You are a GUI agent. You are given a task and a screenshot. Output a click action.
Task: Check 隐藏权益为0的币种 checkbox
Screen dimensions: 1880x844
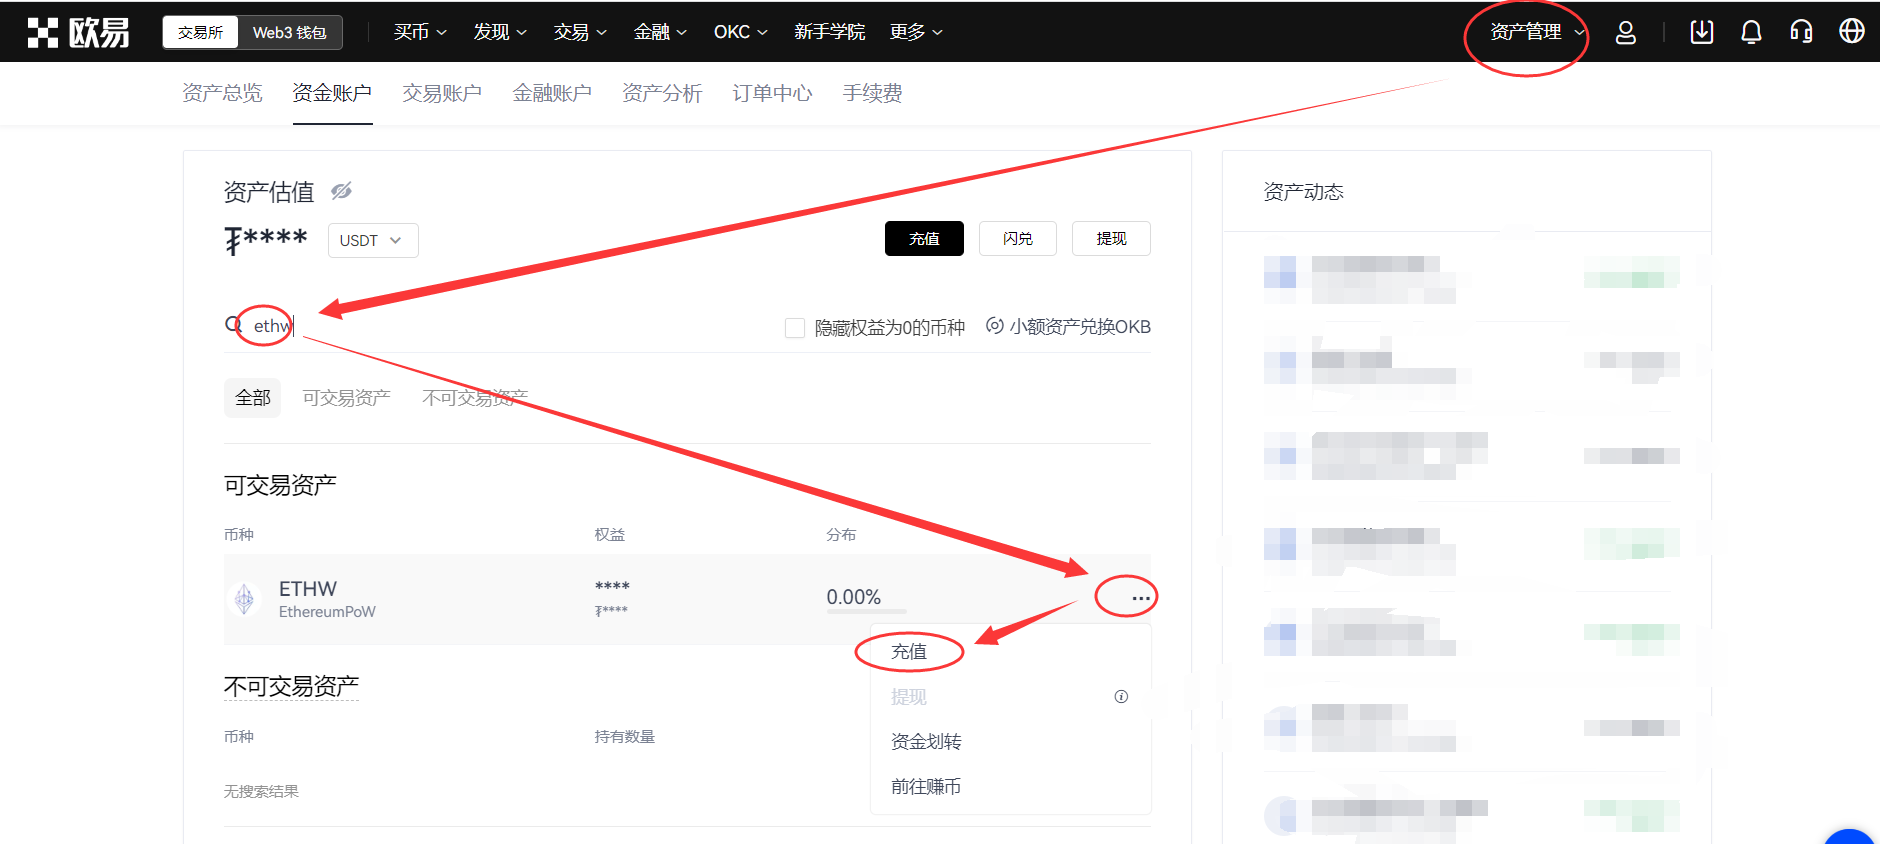tap(795, 328)
